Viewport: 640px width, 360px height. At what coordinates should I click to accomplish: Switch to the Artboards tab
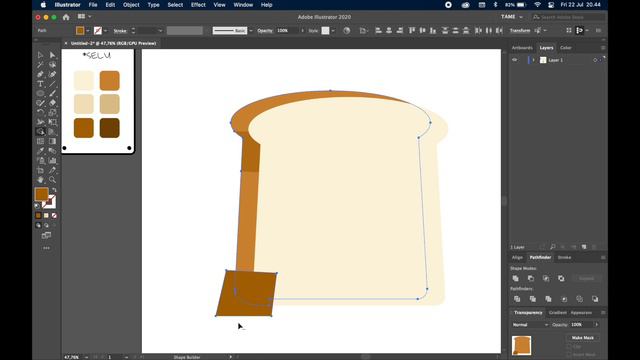pos(522,48)
